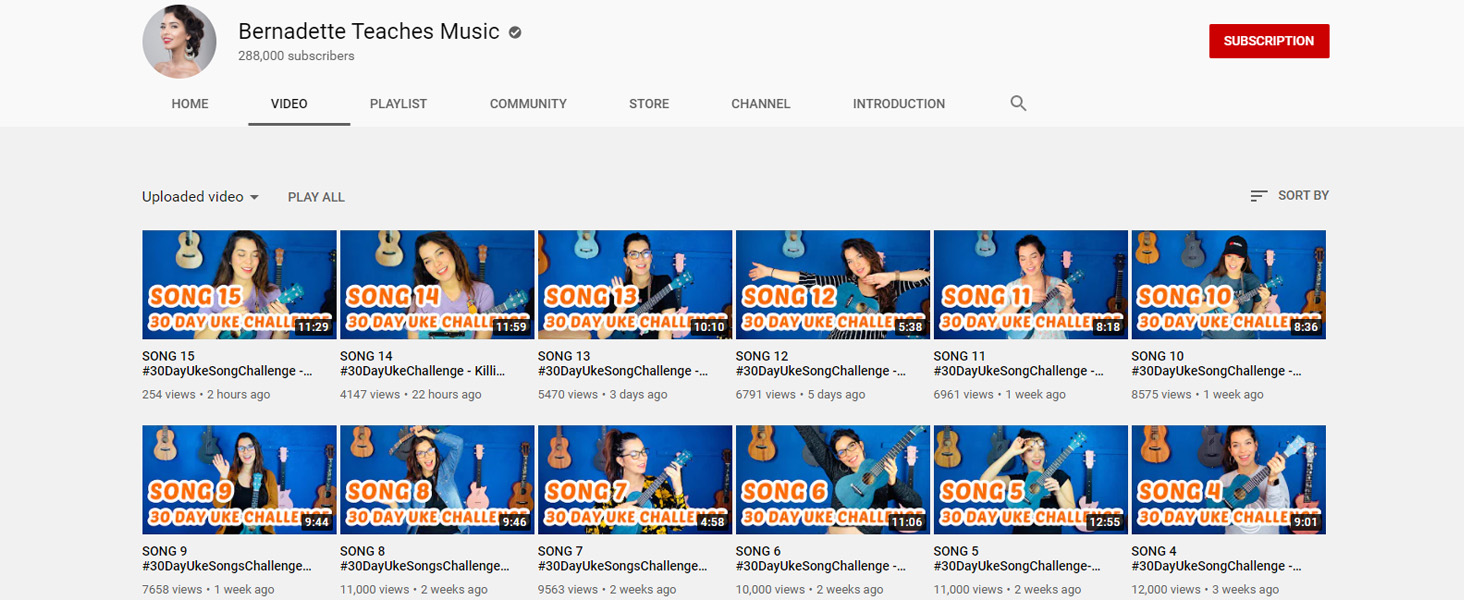The width and height of the screenshot is (1464, 600).
Task: Play the SONG 4 video thumbnail
Action: [1228, 480]
